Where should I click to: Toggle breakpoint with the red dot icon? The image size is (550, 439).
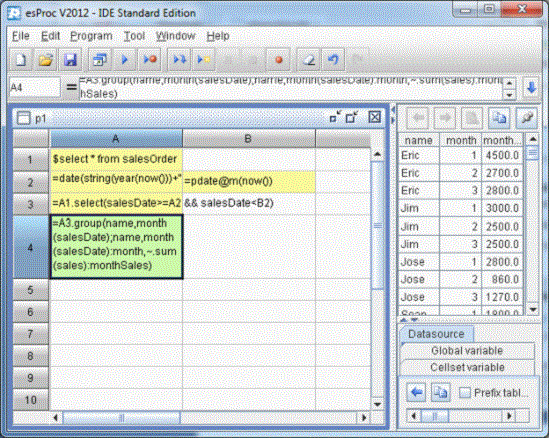(x=279, y=60)
